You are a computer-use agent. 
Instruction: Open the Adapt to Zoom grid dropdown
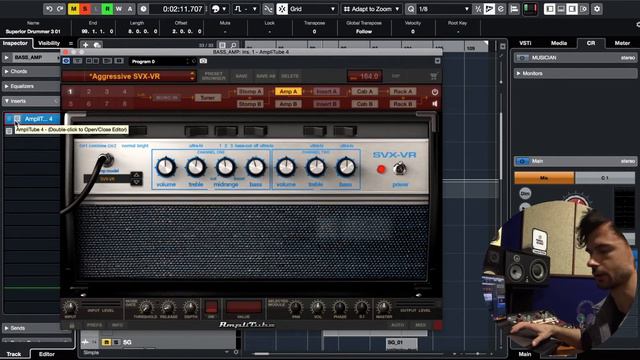click(371, 9)
